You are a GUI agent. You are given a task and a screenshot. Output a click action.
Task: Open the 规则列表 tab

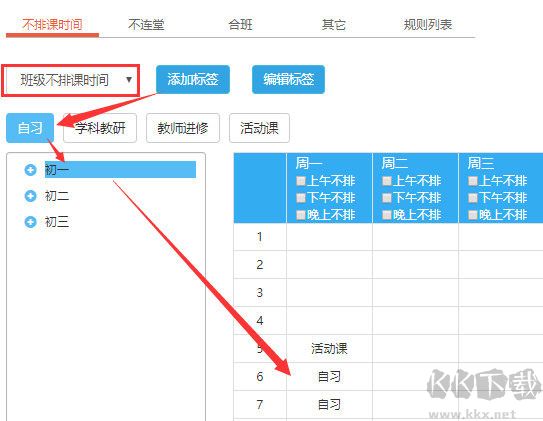click(x=428, y=25)
